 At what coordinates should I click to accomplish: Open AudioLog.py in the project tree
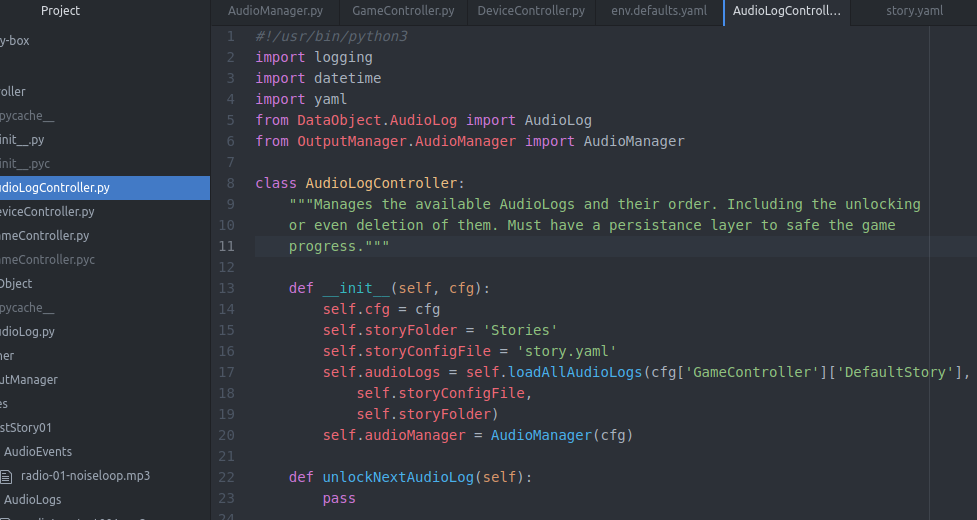click(x=27, y=331)
